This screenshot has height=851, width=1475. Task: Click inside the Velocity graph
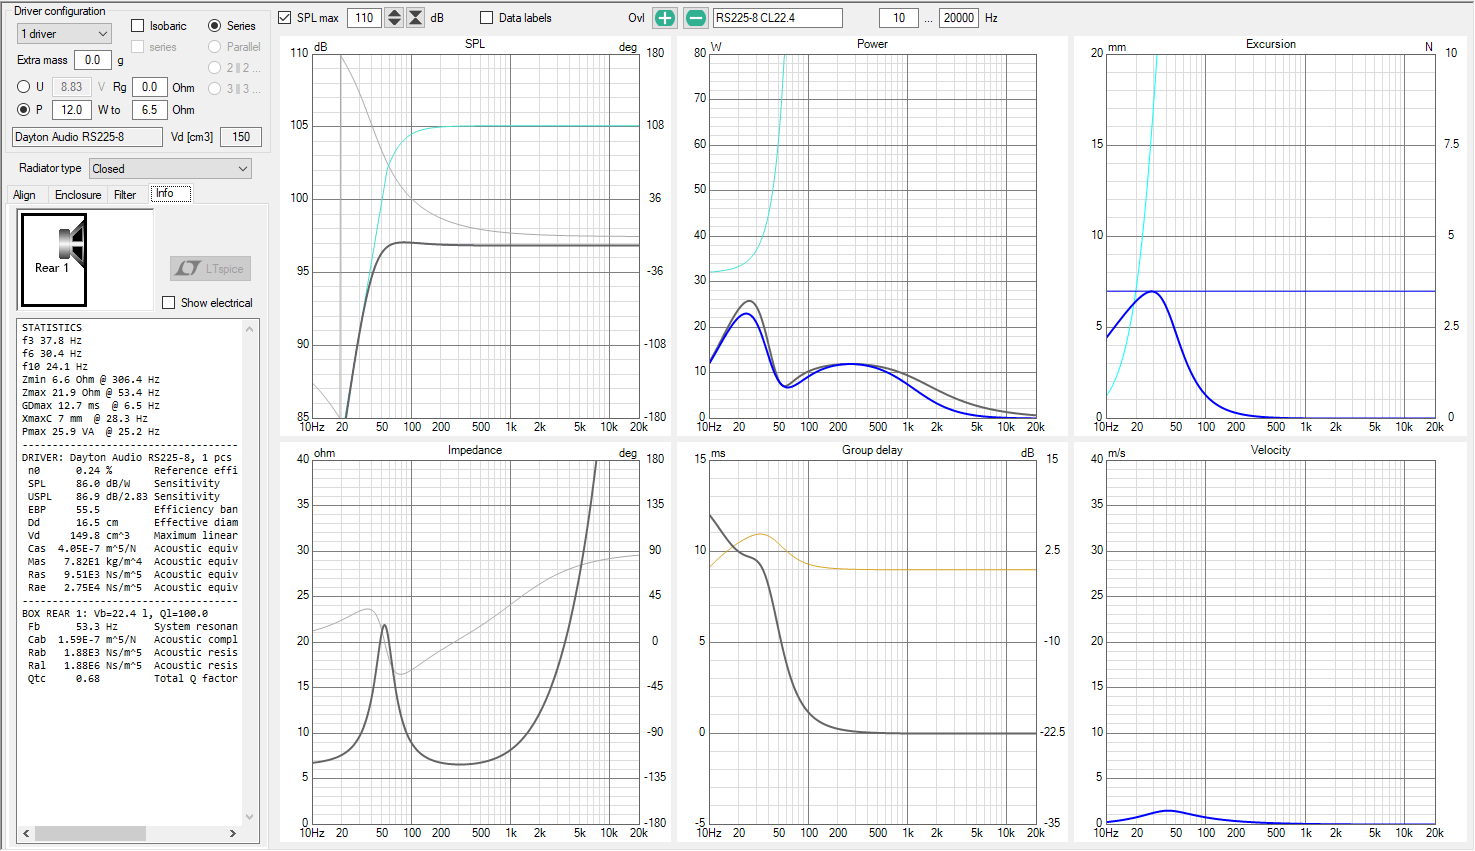(x=1270, y=641)
